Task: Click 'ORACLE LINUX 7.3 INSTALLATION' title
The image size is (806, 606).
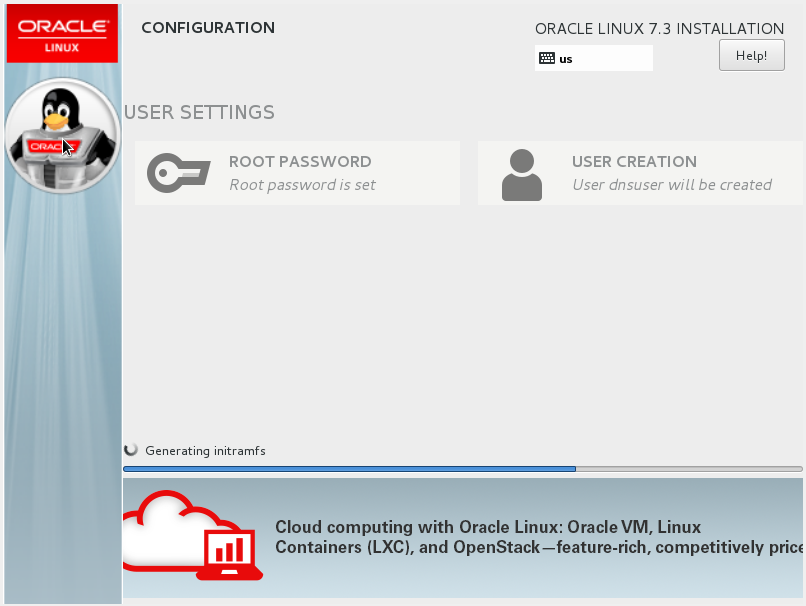Action: pyautogui.click(x=660, y=29)
